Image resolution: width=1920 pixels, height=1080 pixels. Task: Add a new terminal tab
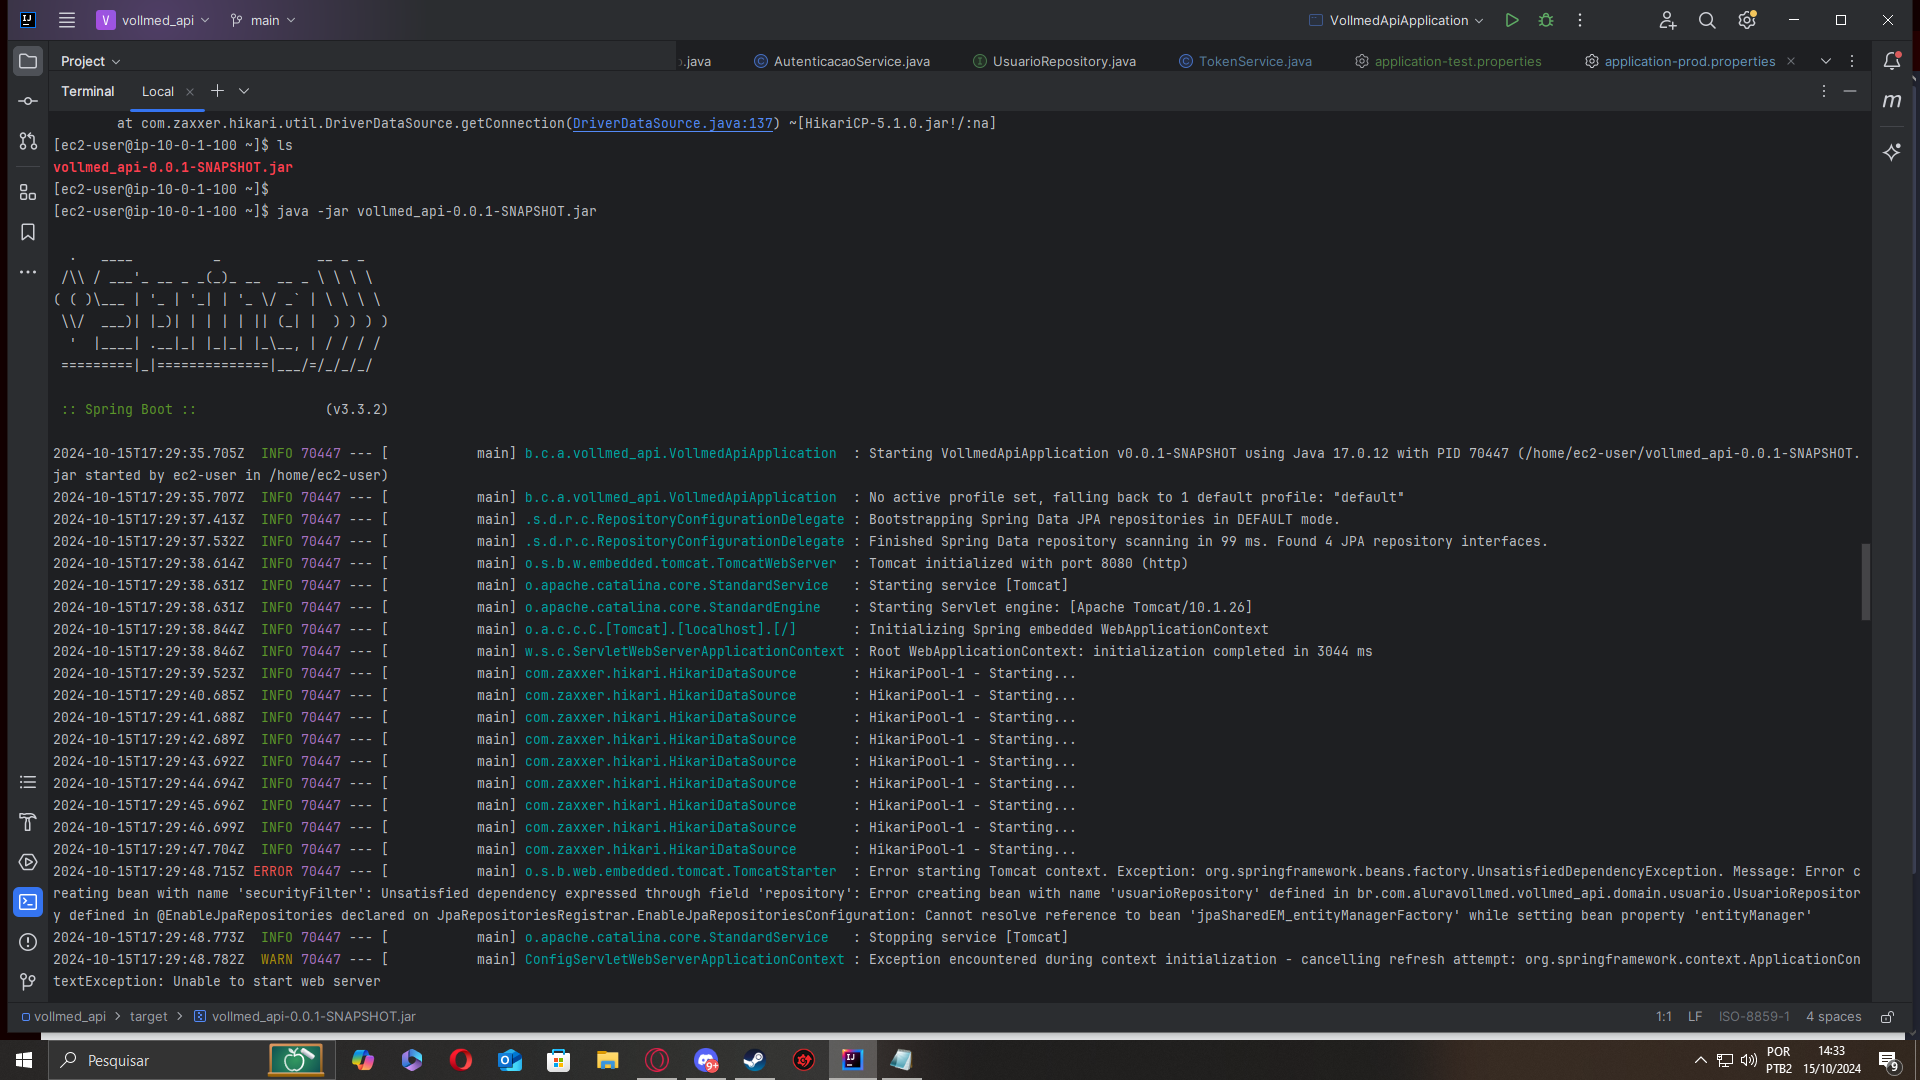217,91
